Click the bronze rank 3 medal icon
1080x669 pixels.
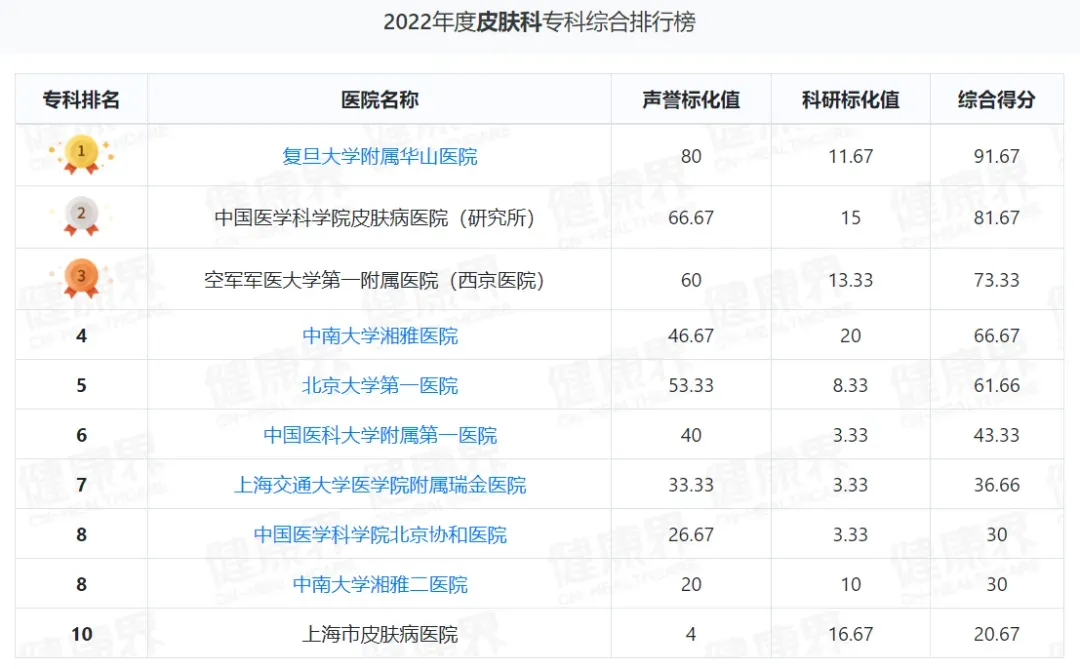tap(81, 278)
